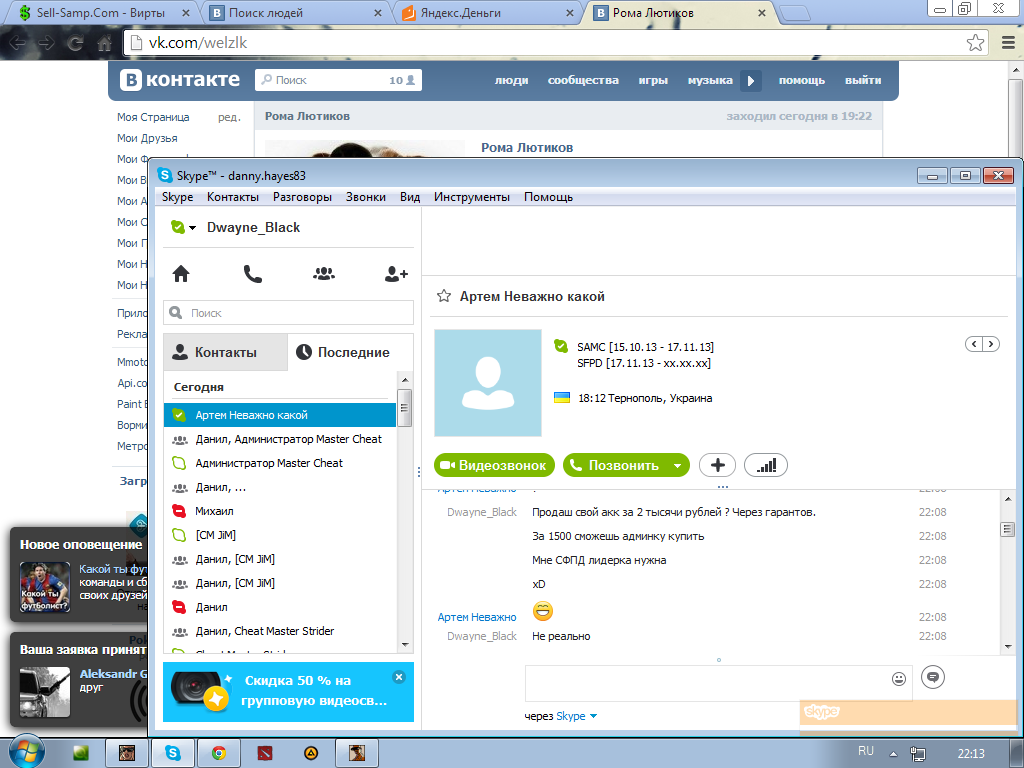Click the chat history scroll-down arrow
Viewport: 1024px width, 768px height.
[x=1007, y=645]
